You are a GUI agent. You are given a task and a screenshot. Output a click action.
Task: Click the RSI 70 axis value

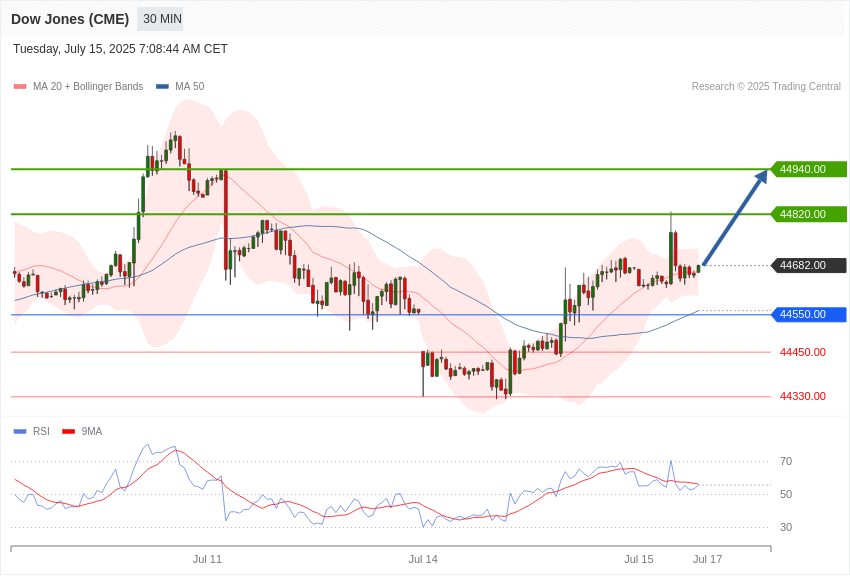point(786,461)
